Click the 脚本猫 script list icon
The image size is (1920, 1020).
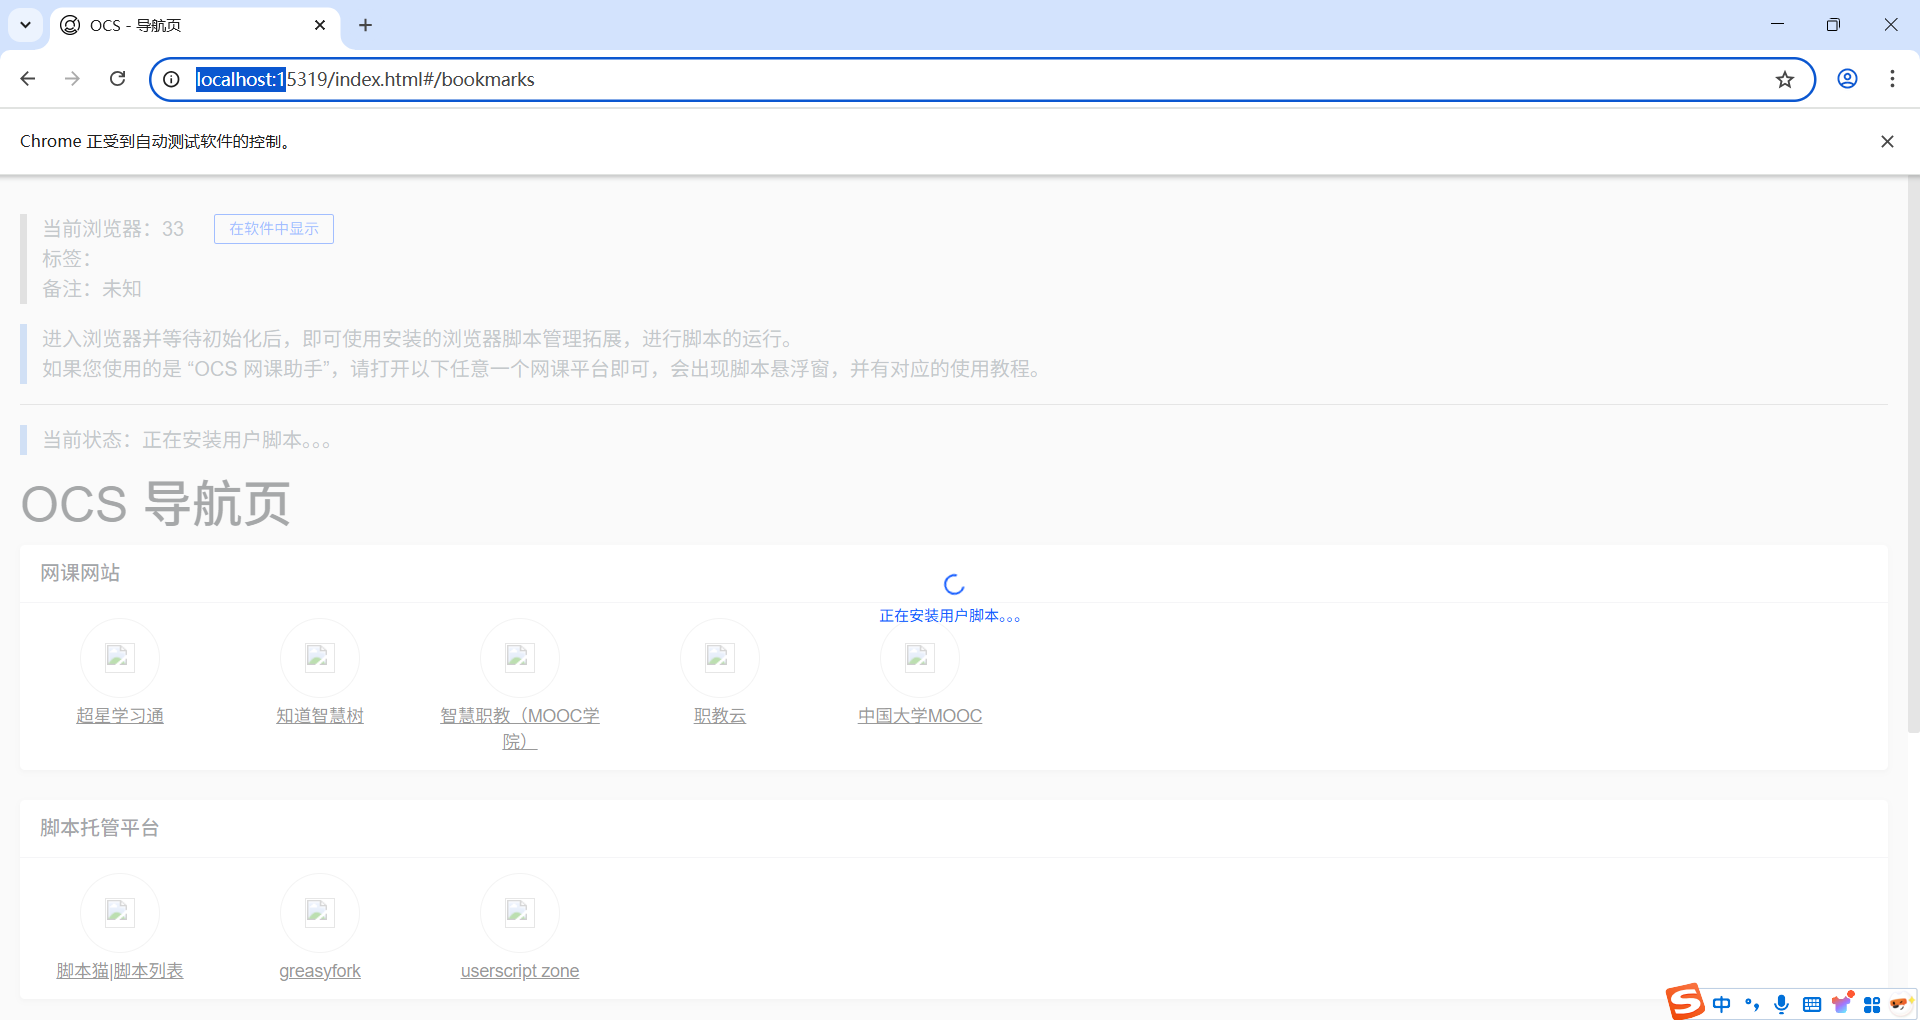(120, 912)
